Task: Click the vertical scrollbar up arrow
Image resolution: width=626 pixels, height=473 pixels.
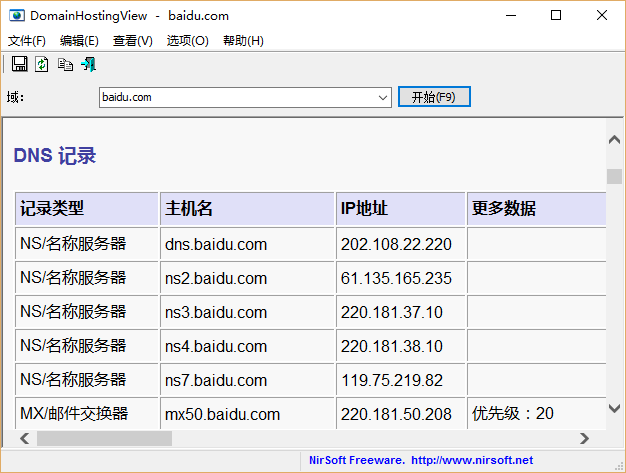Action: (x=614, y=139)
